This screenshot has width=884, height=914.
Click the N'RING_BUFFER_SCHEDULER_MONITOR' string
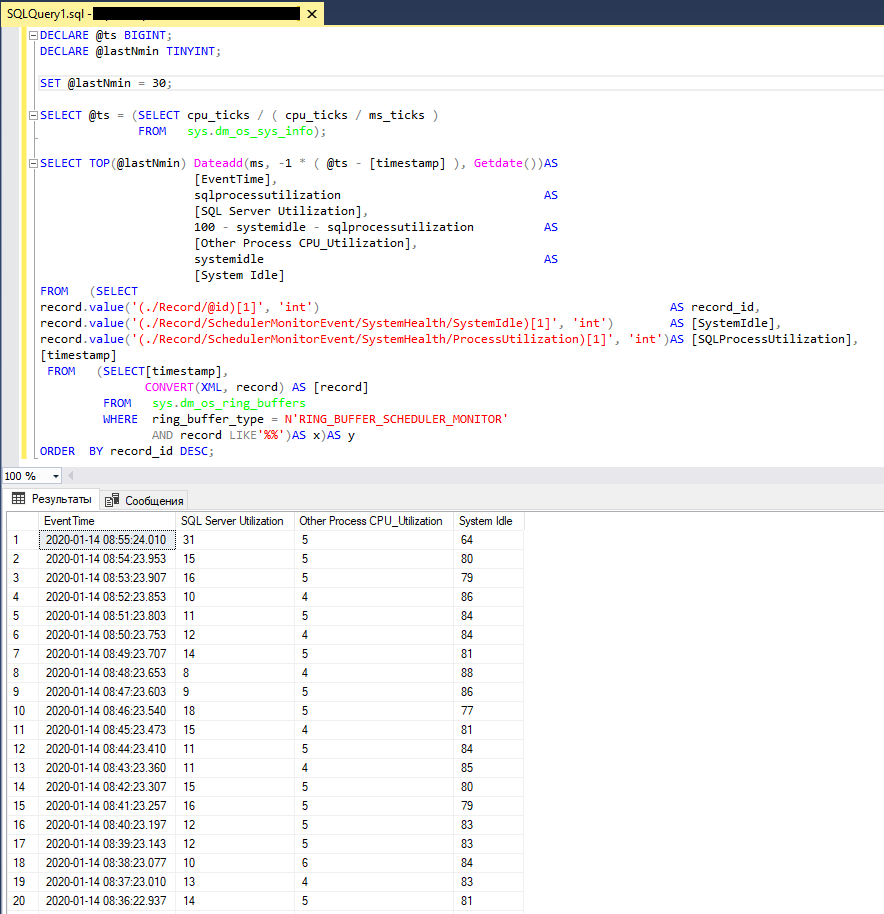396,419
